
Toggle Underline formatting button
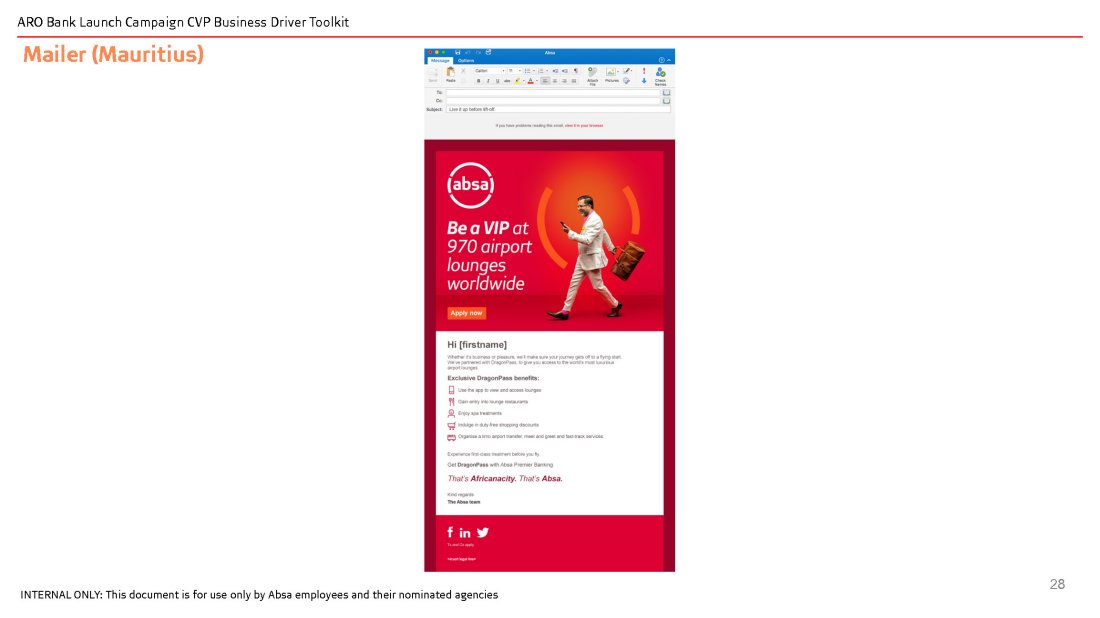coord(497,81)
